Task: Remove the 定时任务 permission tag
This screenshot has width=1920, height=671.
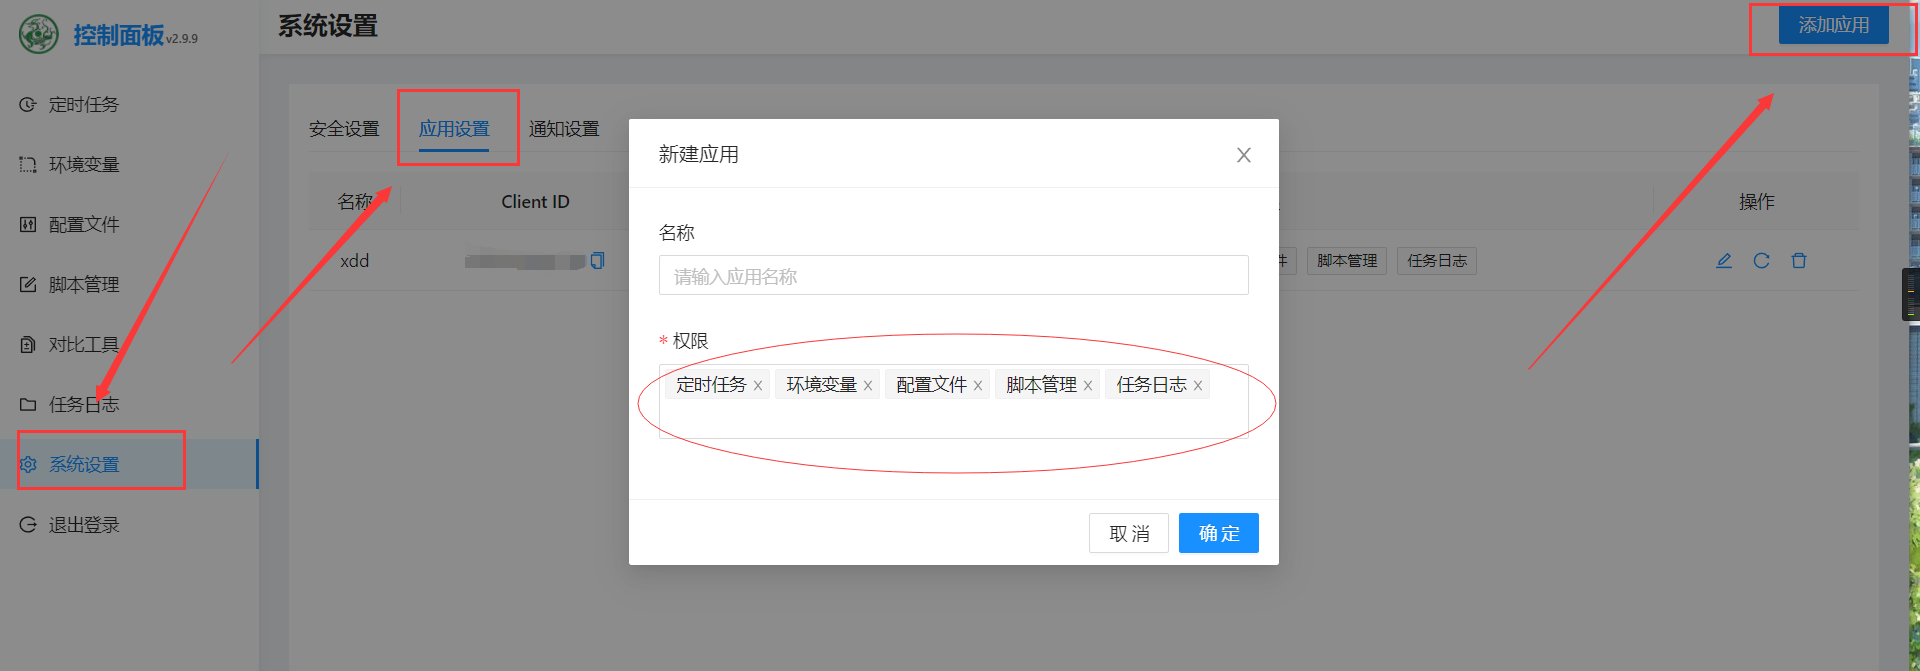Action: [758, 386]
